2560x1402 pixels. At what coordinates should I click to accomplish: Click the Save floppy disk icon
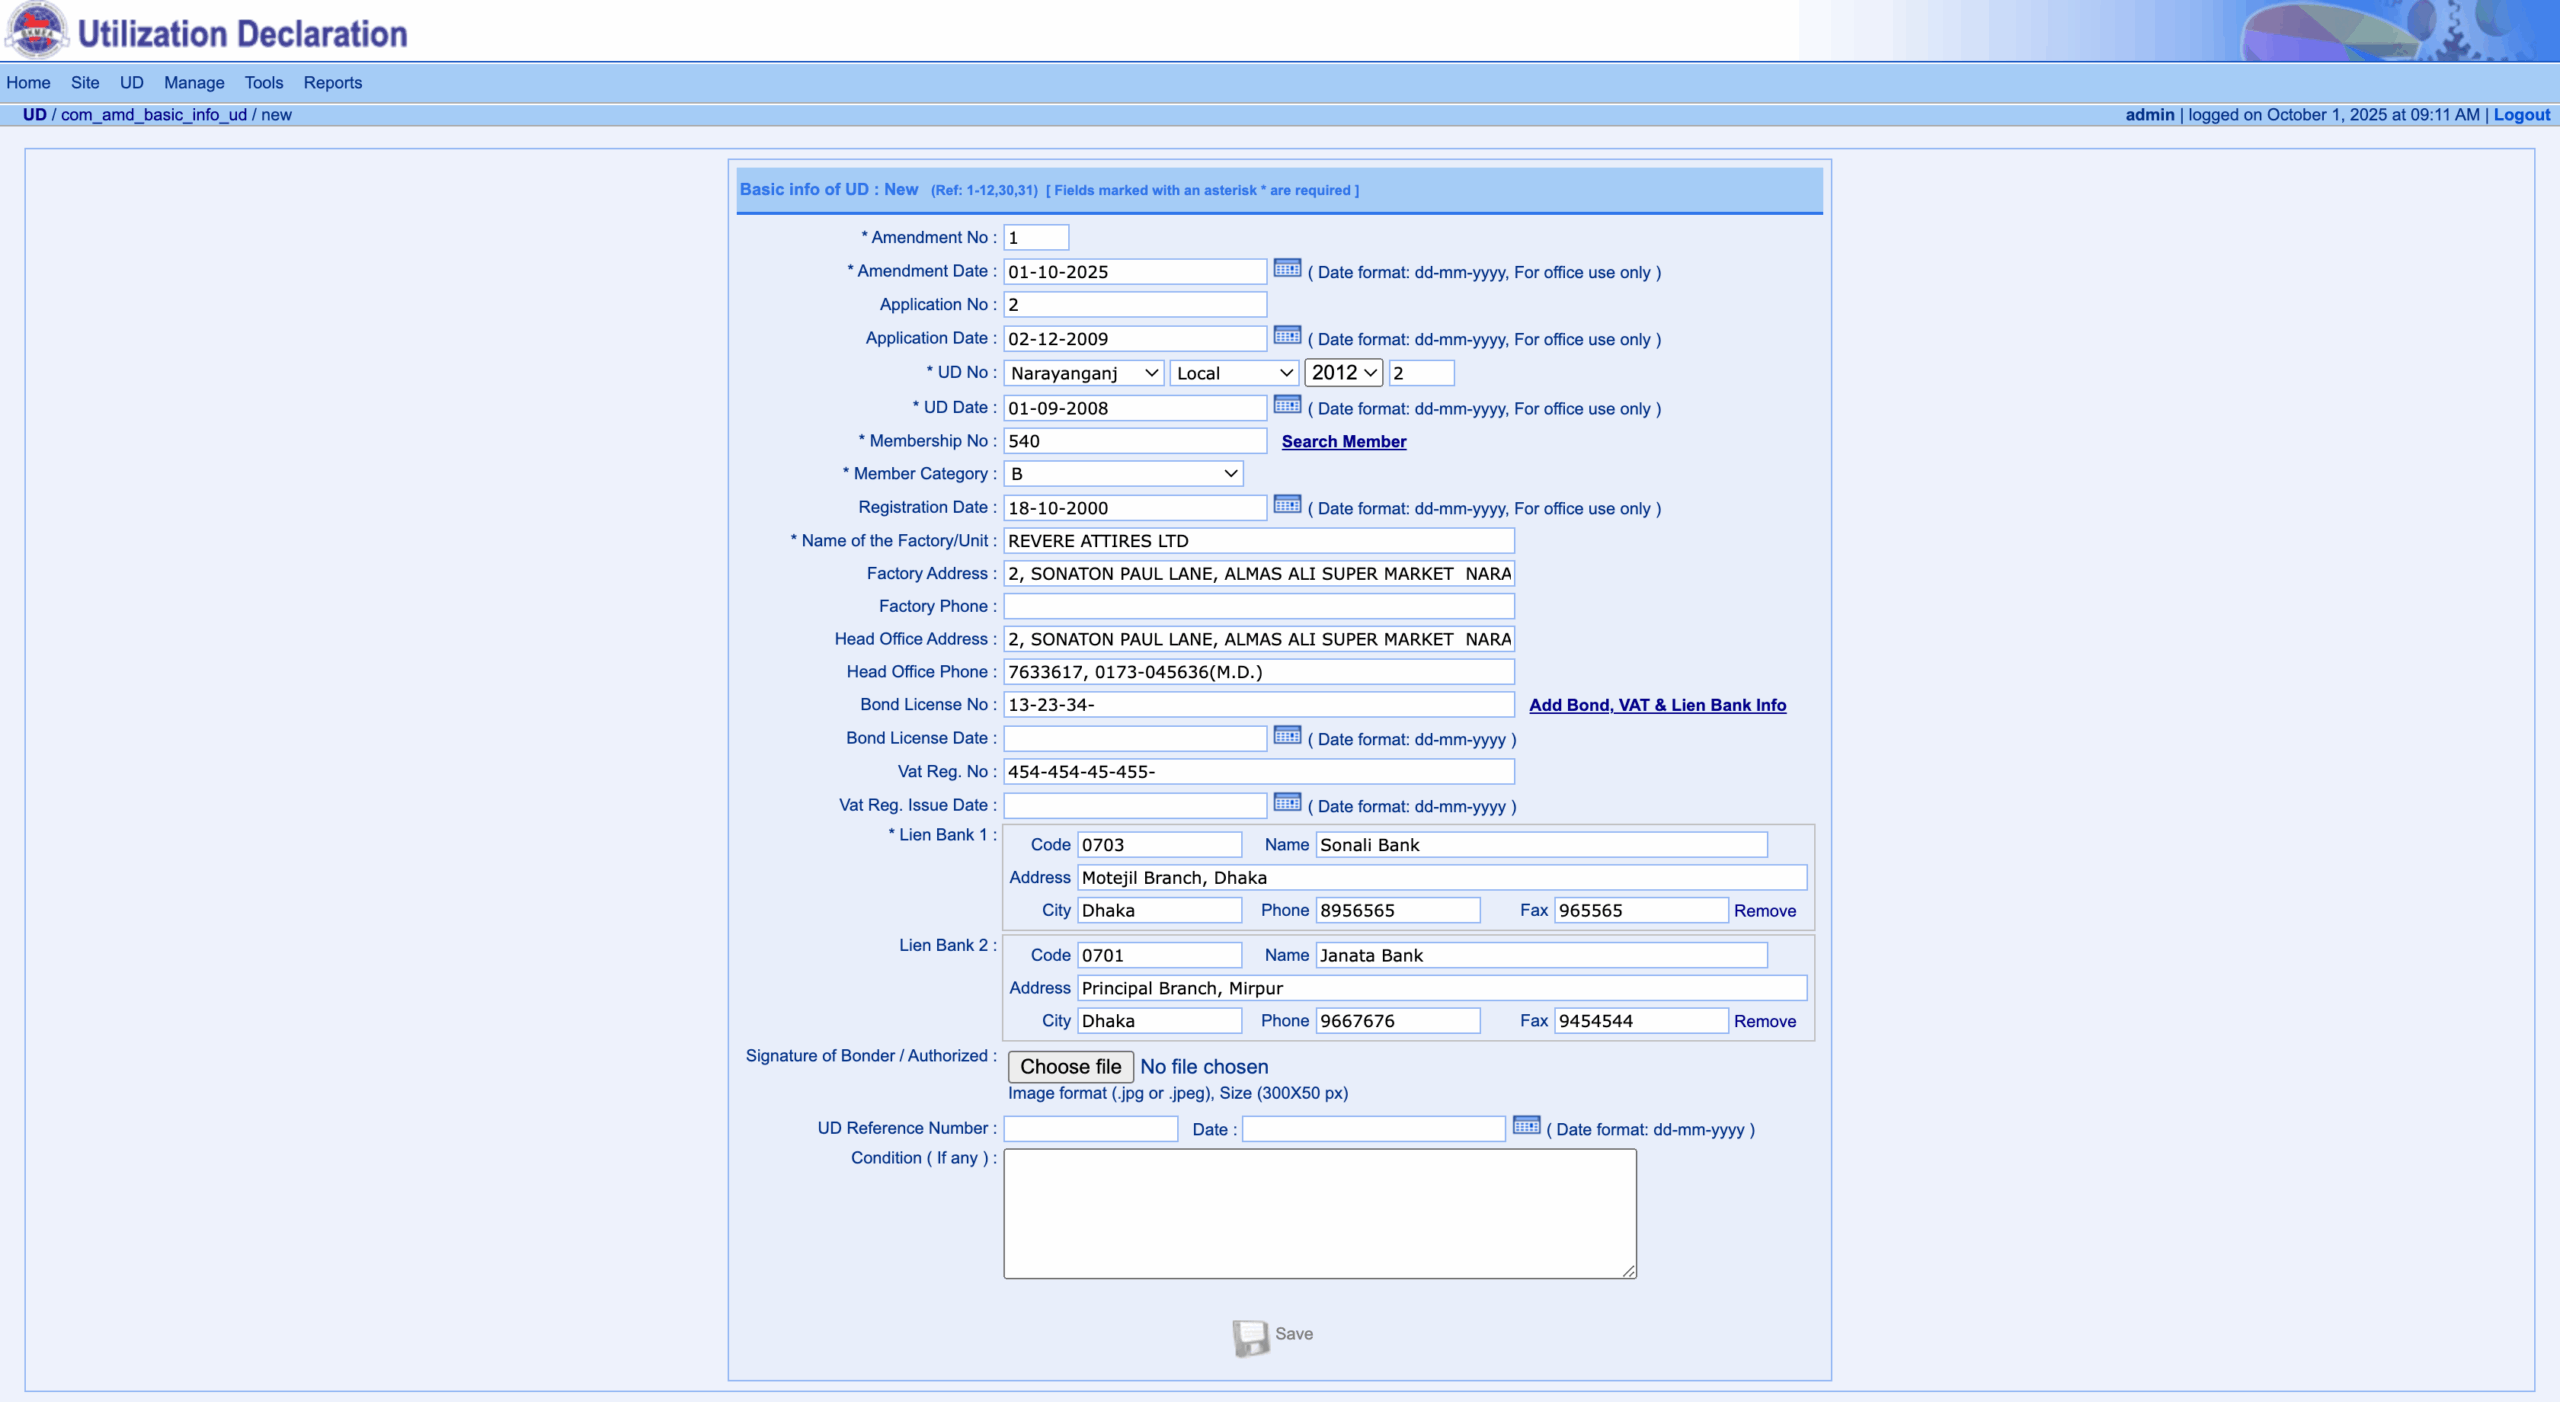pyautogui.click(x=1250, y=1336)
